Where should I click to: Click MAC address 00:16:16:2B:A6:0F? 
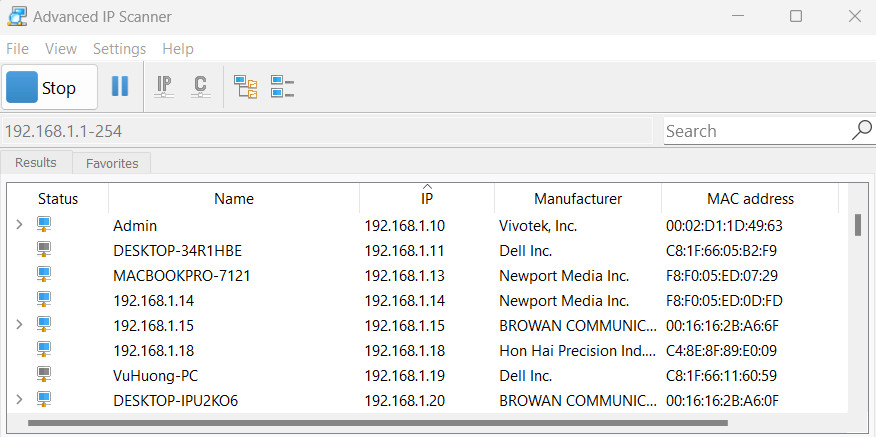[x=722, y=401]
